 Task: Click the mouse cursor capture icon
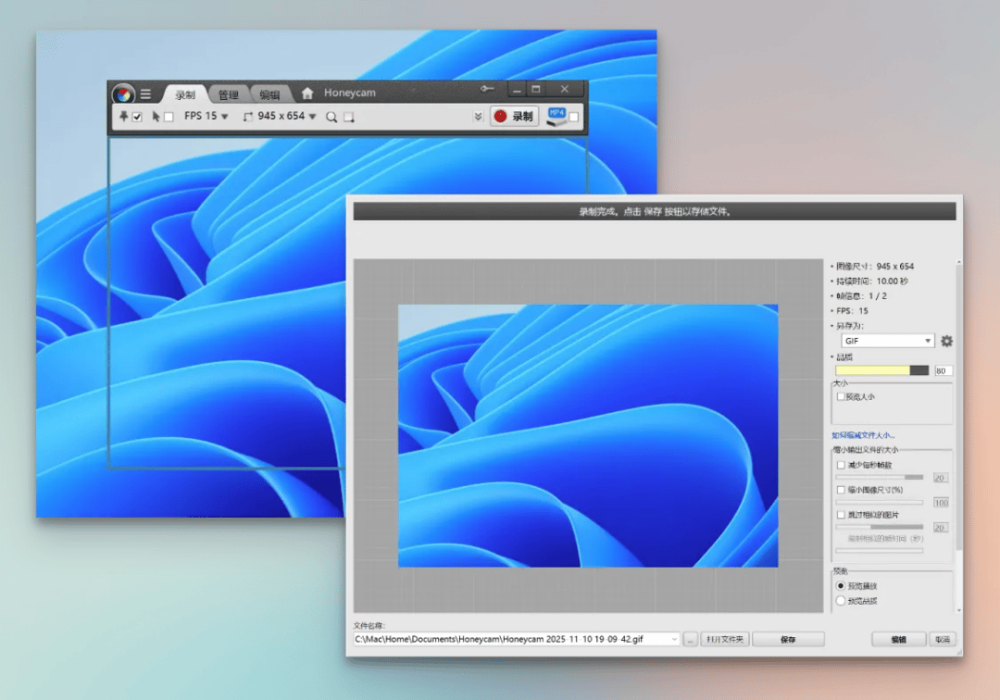point(156,116)
